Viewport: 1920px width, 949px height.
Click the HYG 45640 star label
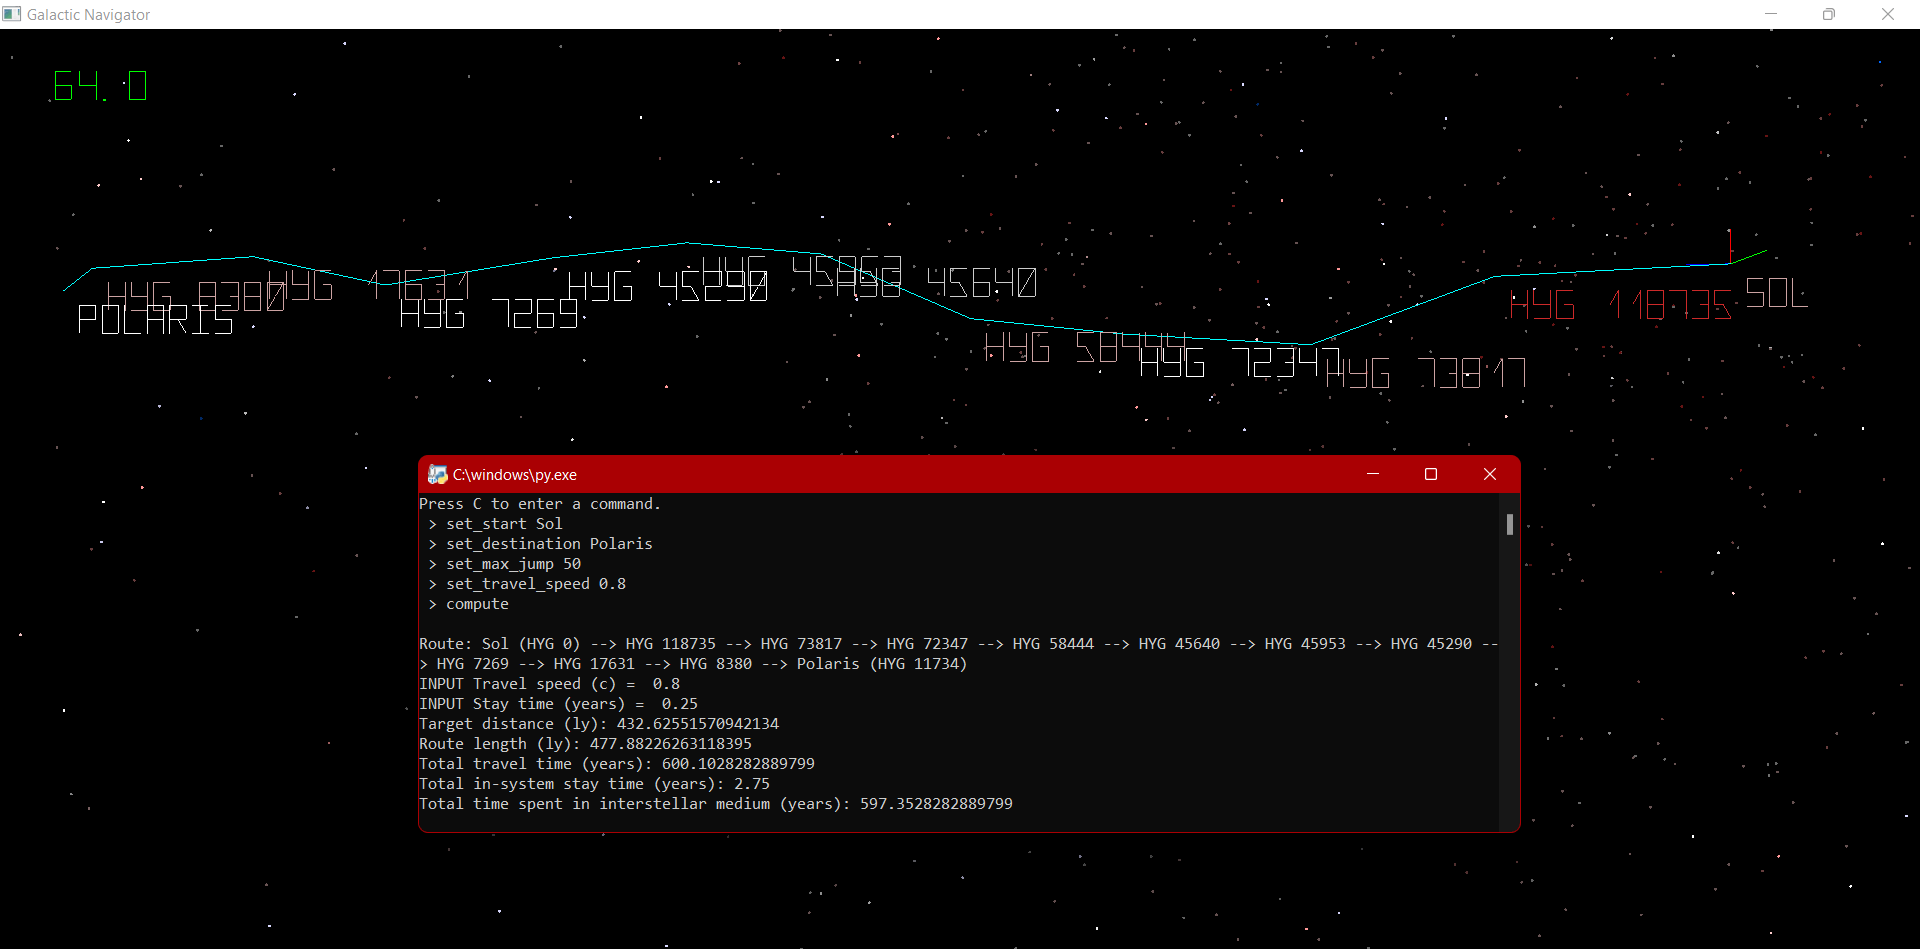(985, 285)
